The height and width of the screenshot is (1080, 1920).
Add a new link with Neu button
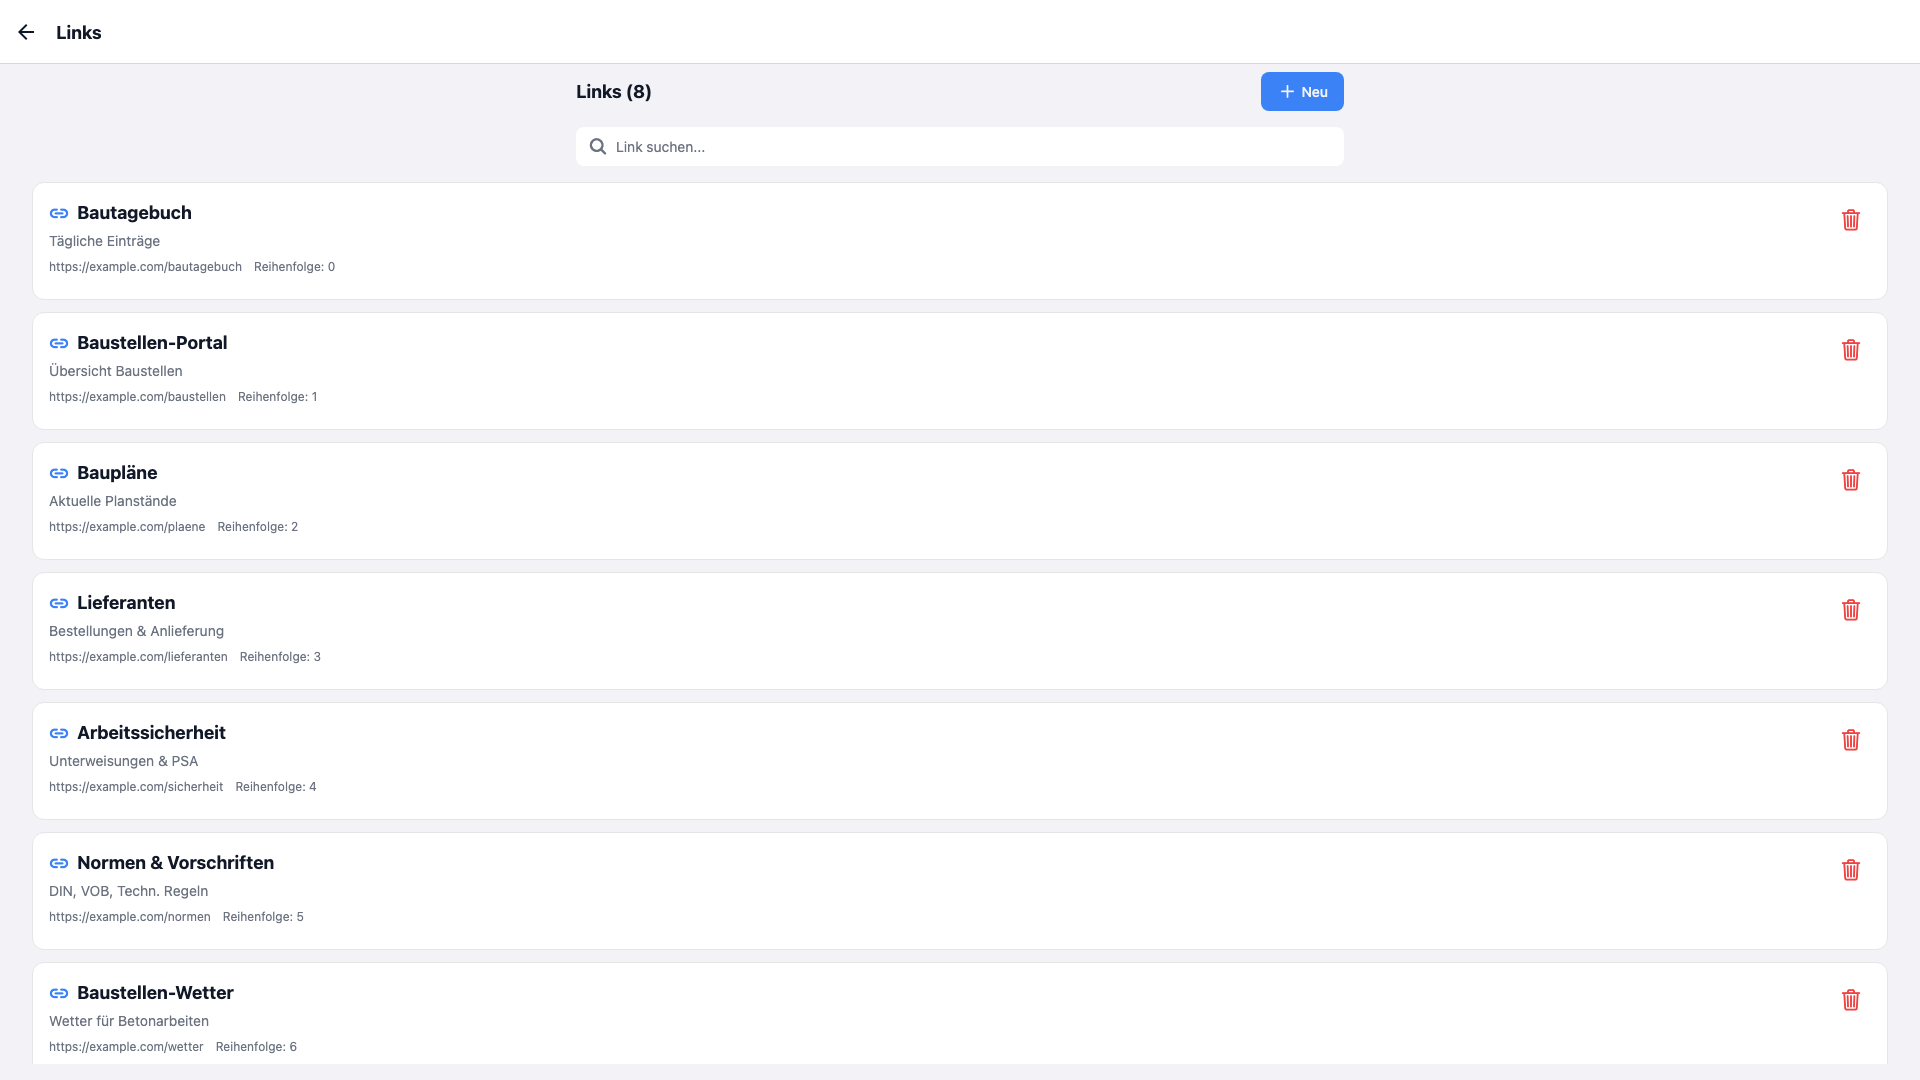(x=1301, y=92)
